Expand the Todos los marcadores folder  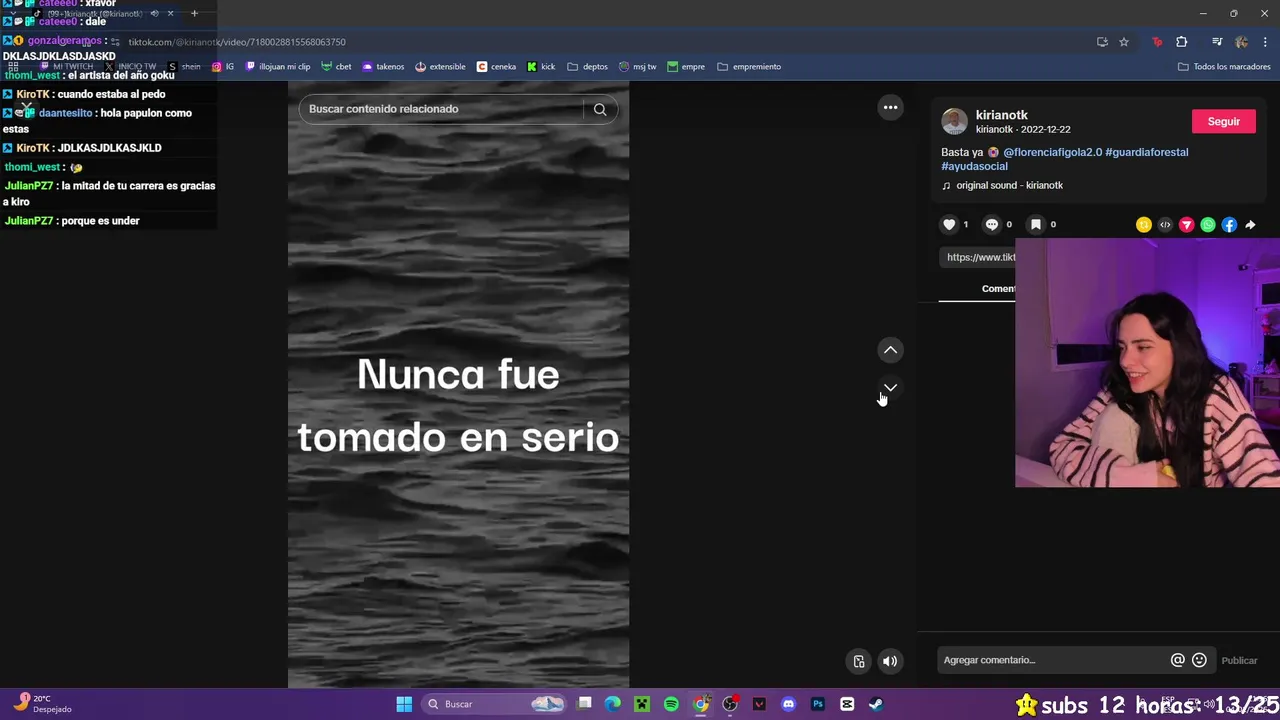click(x=1224, y=67)
